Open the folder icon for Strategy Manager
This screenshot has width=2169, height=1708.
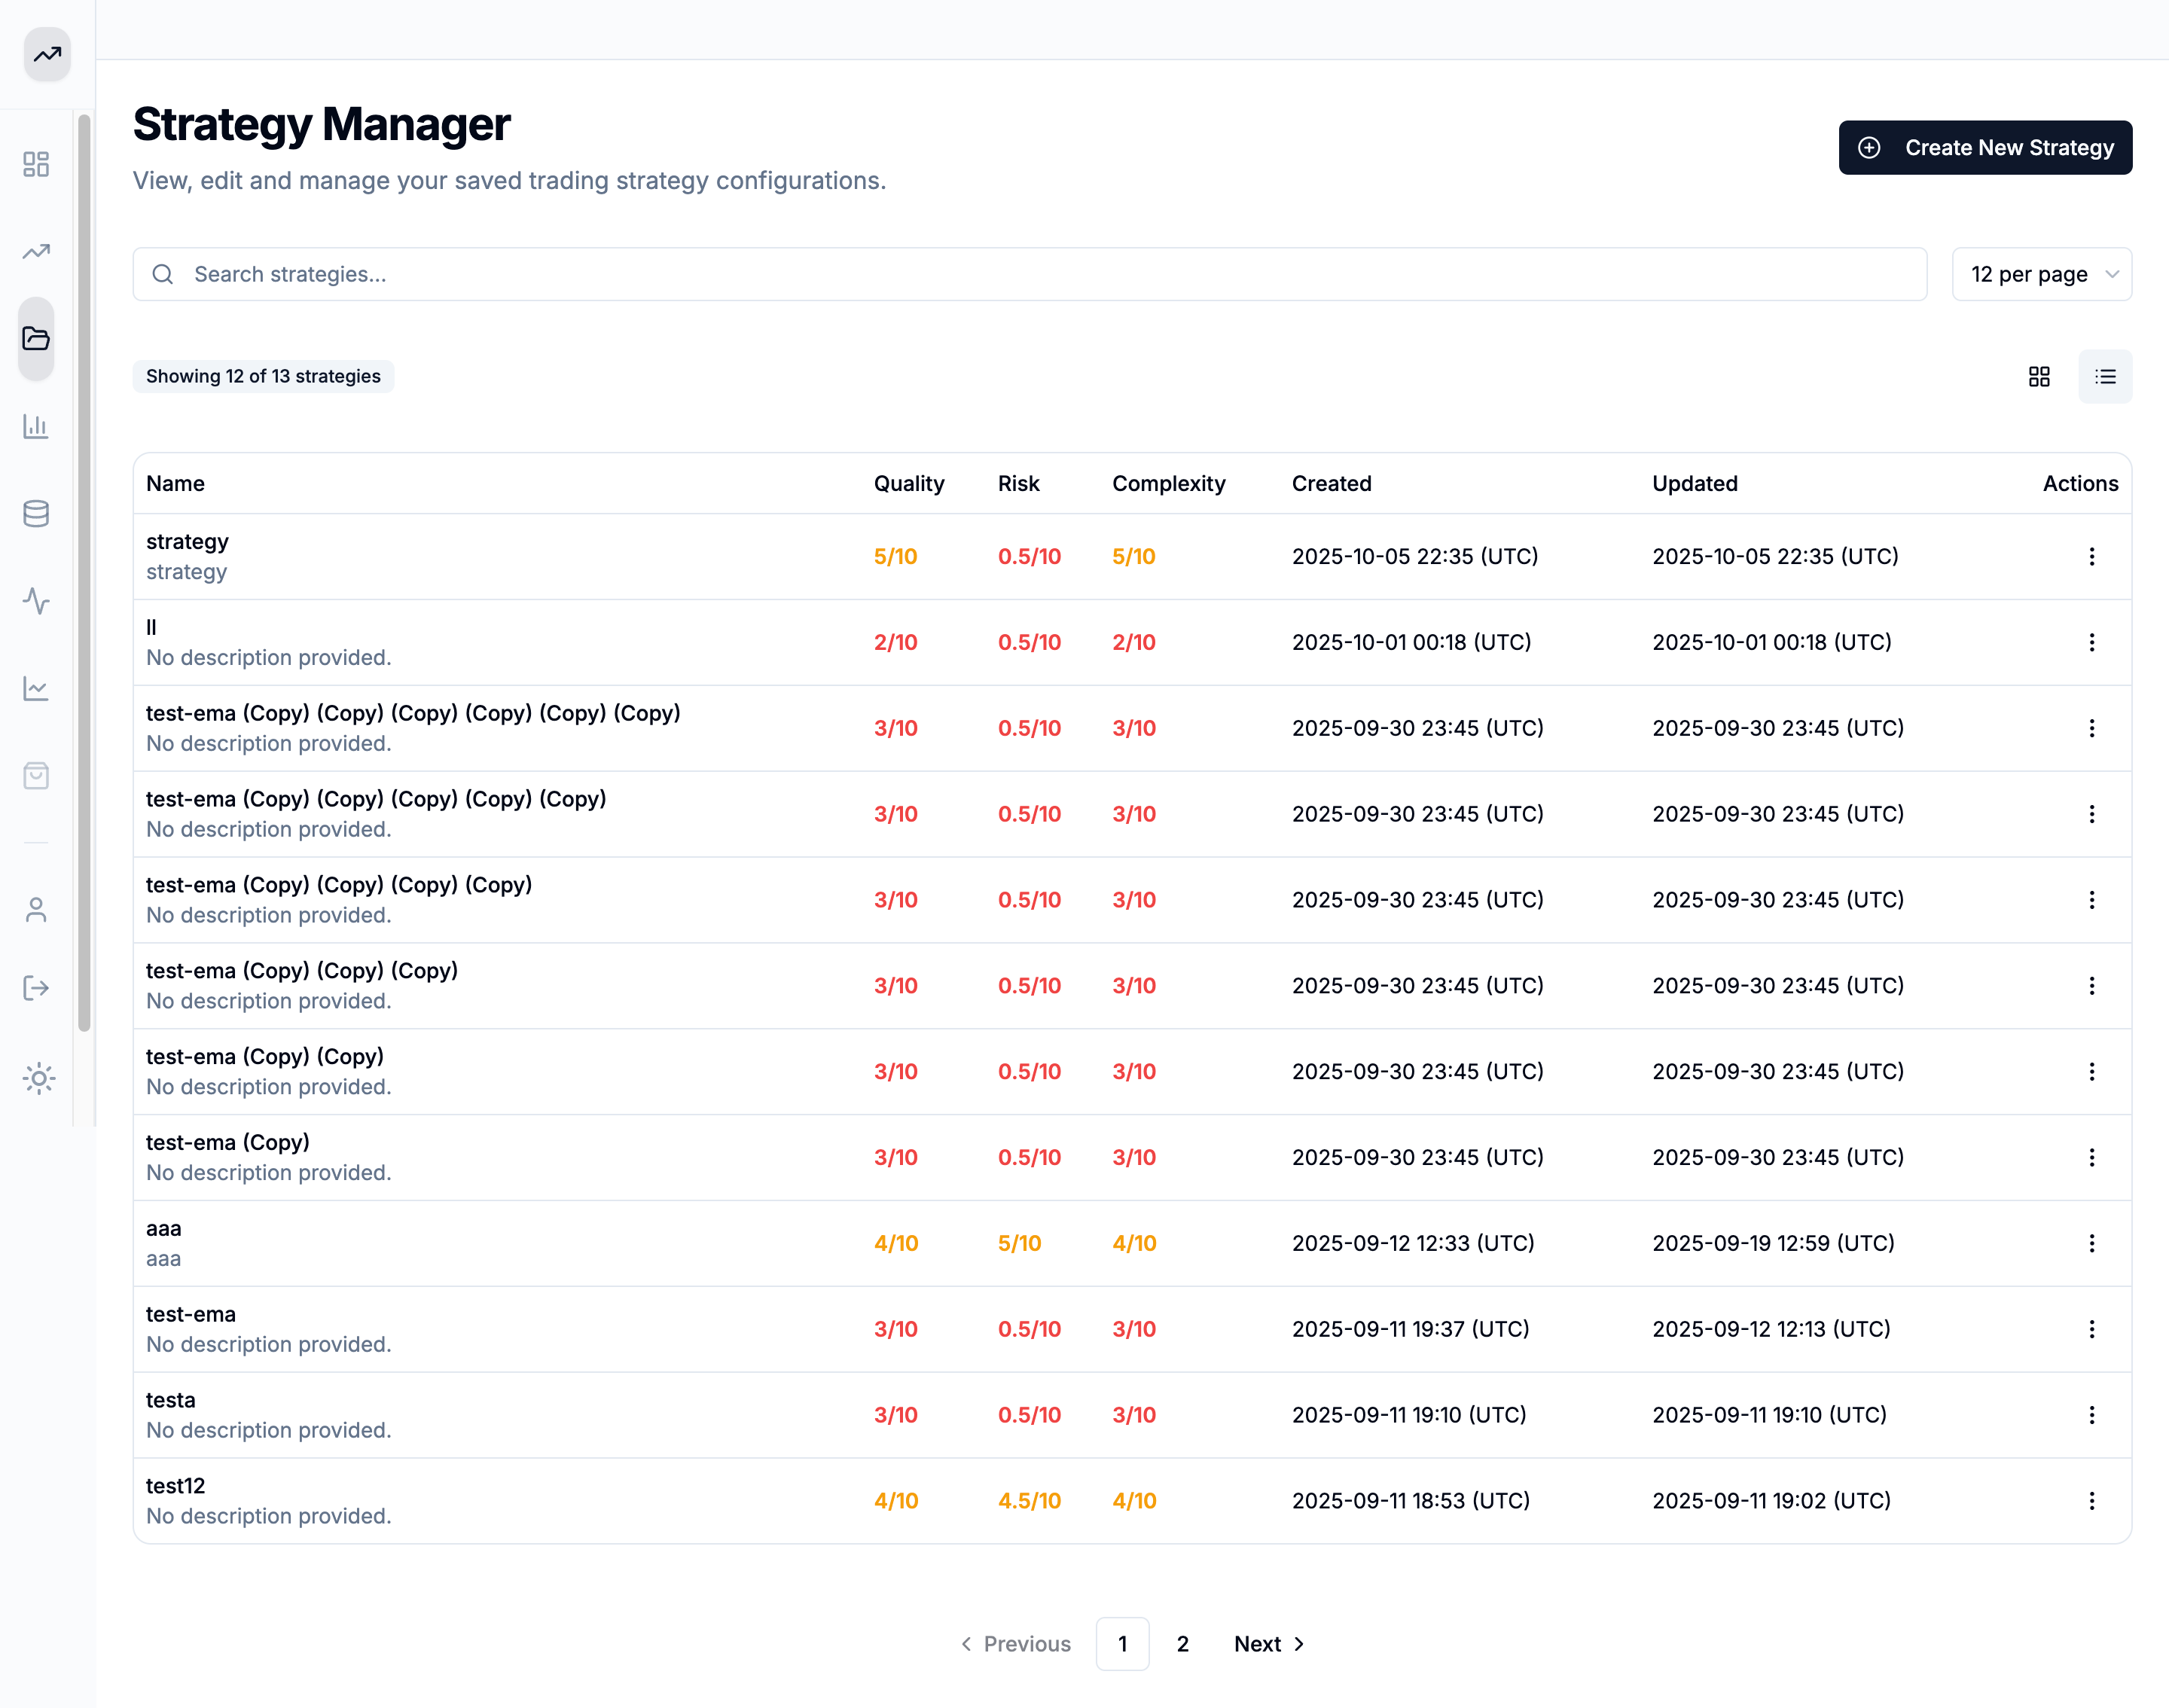(x=36, y=338)
